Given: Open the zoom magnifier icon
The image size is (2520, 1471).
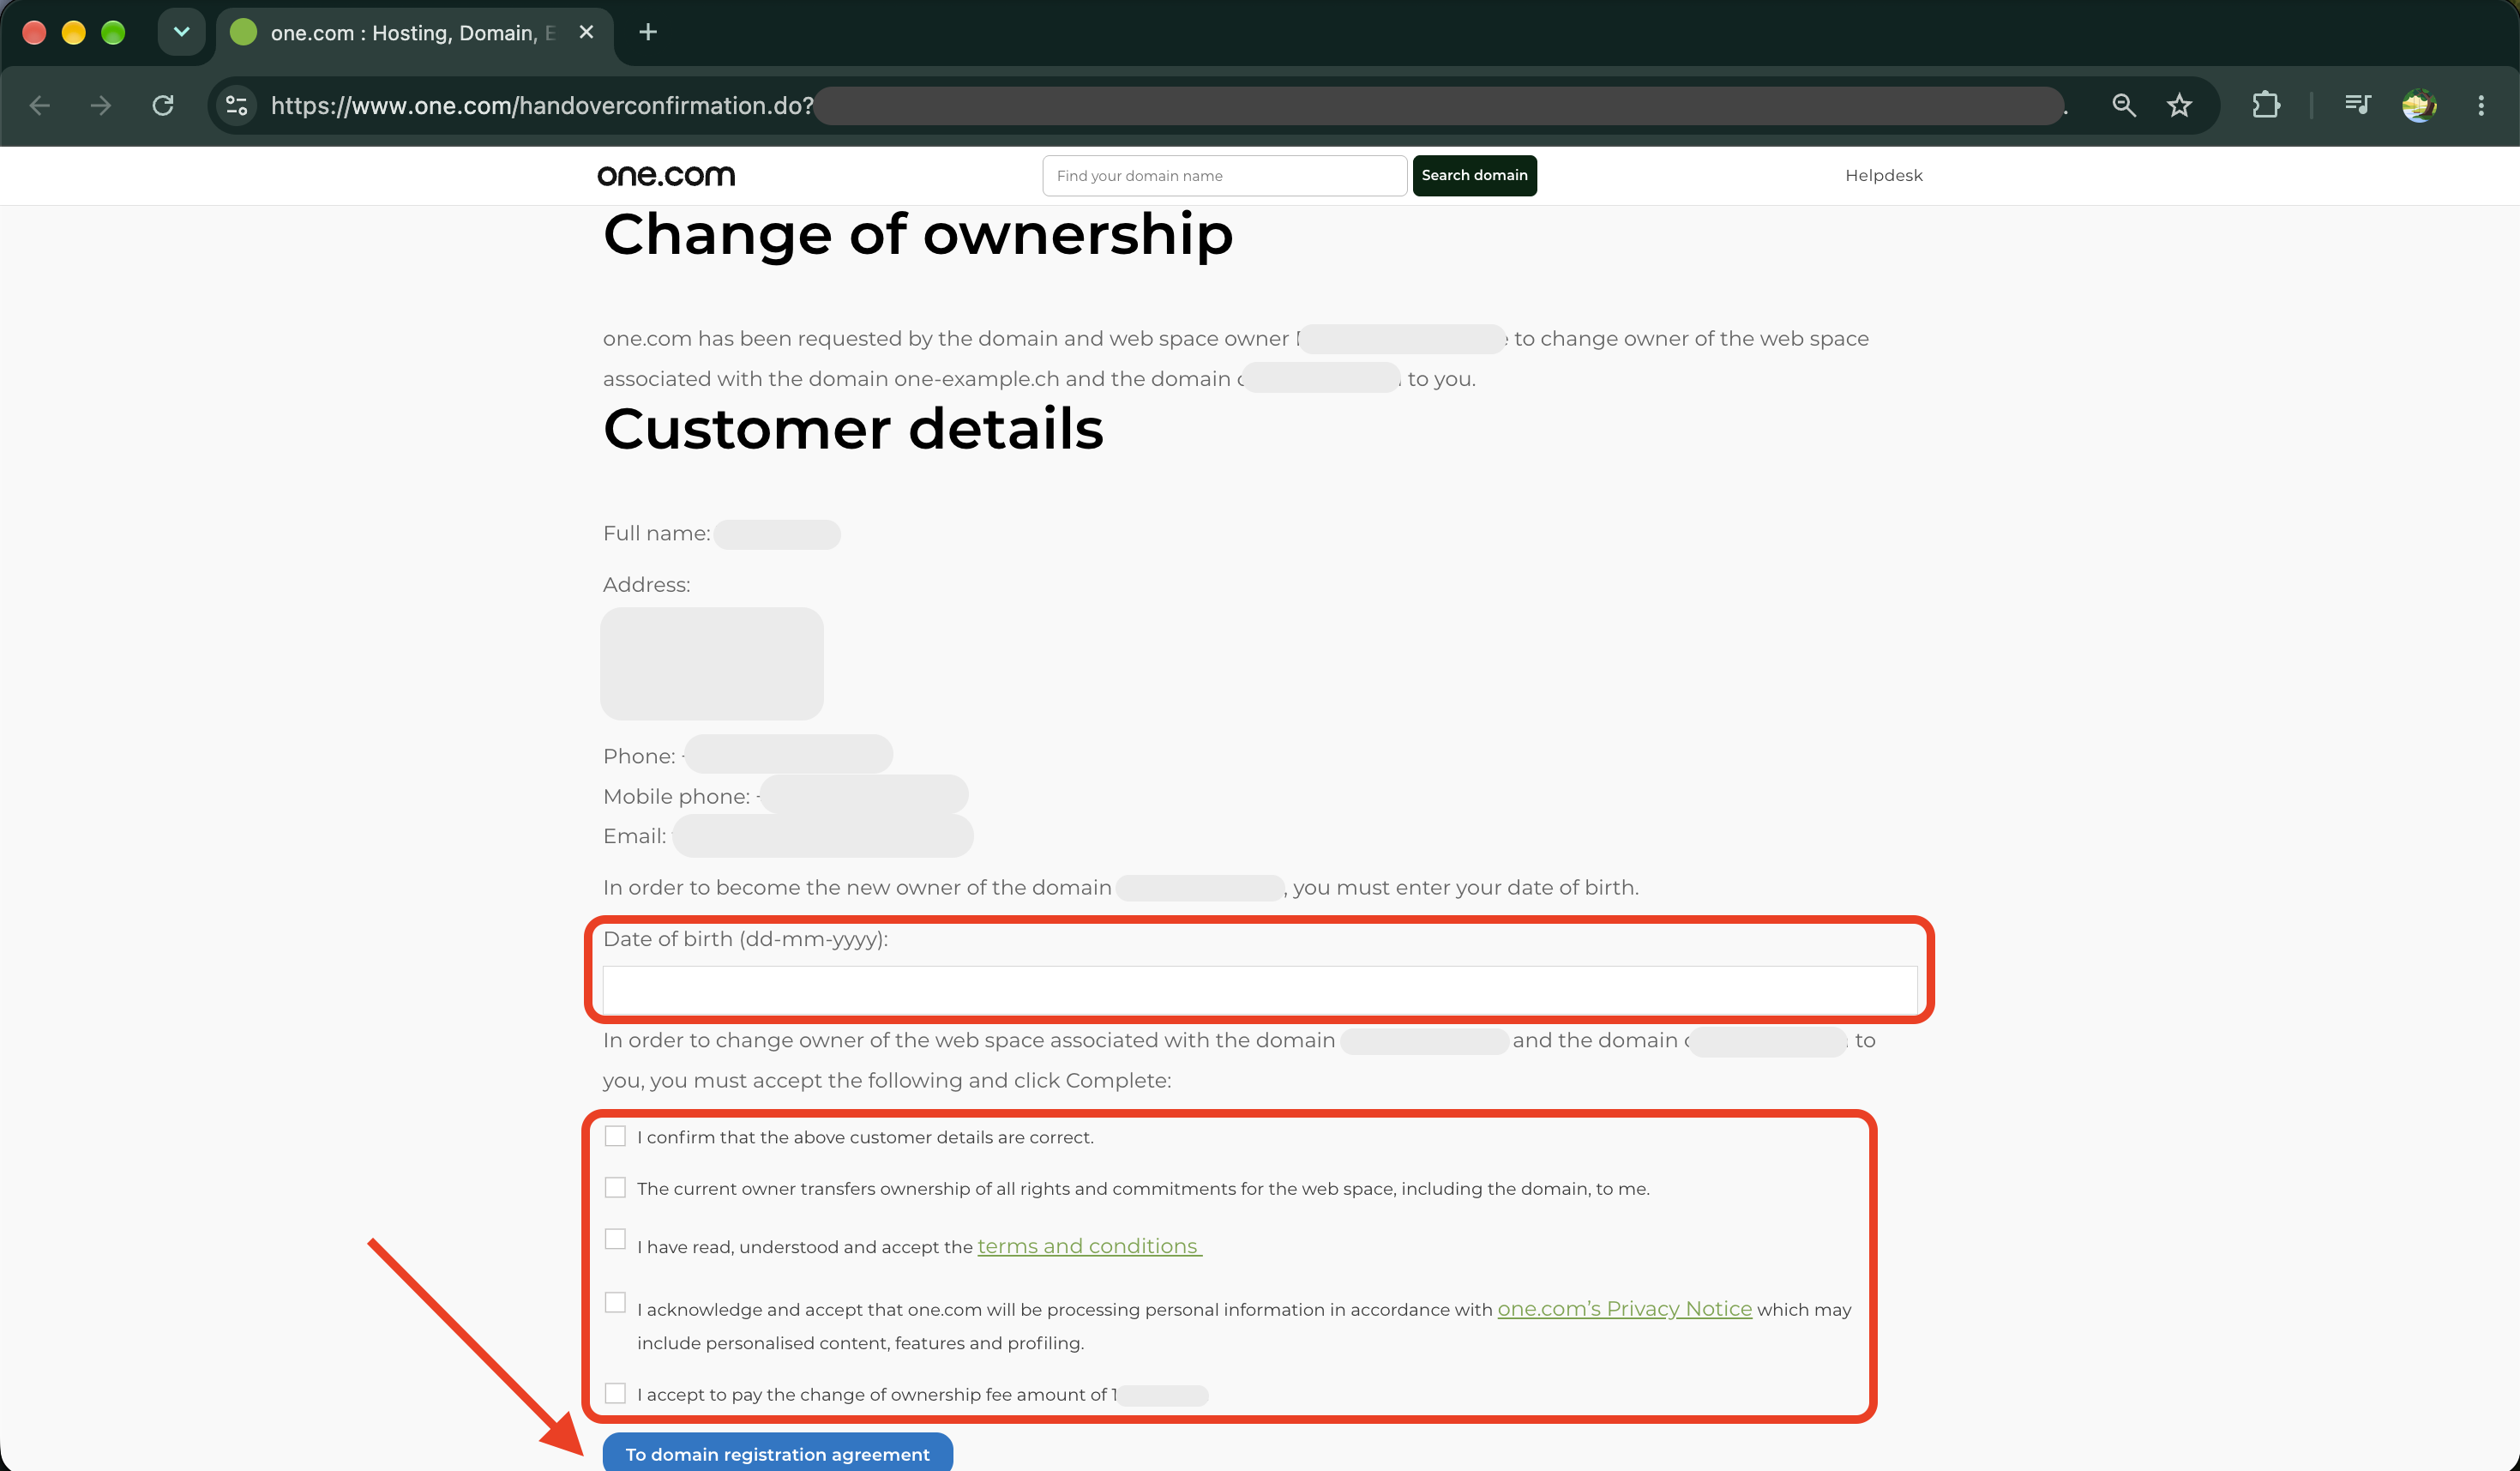Looking at the screenshot, I should coord(2123,105).
